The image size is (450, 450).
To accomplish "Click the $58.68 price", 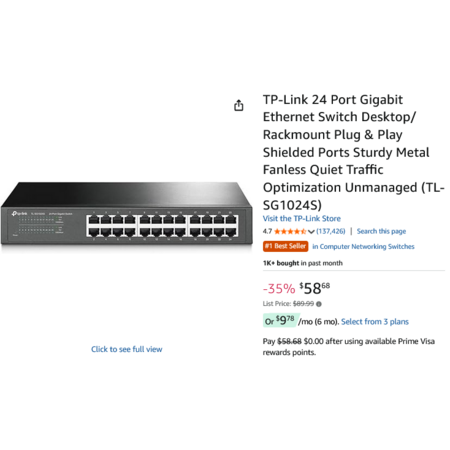I will pos(315,288).
